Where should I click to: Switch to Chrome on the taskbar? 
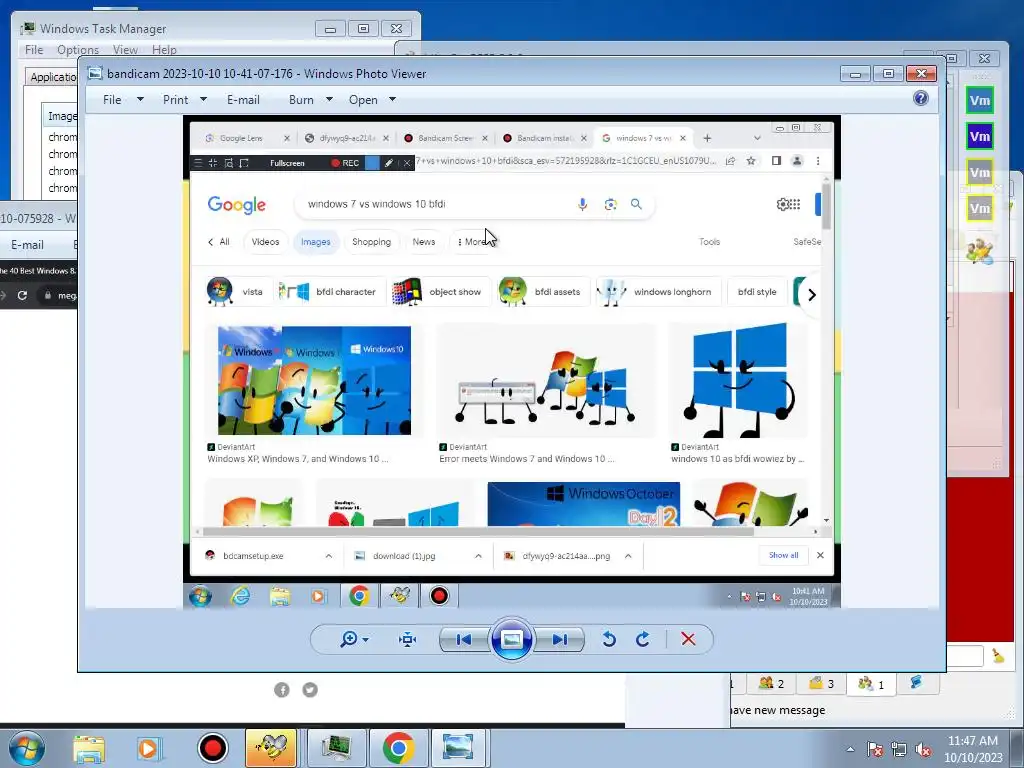click(x=398, y=748)
